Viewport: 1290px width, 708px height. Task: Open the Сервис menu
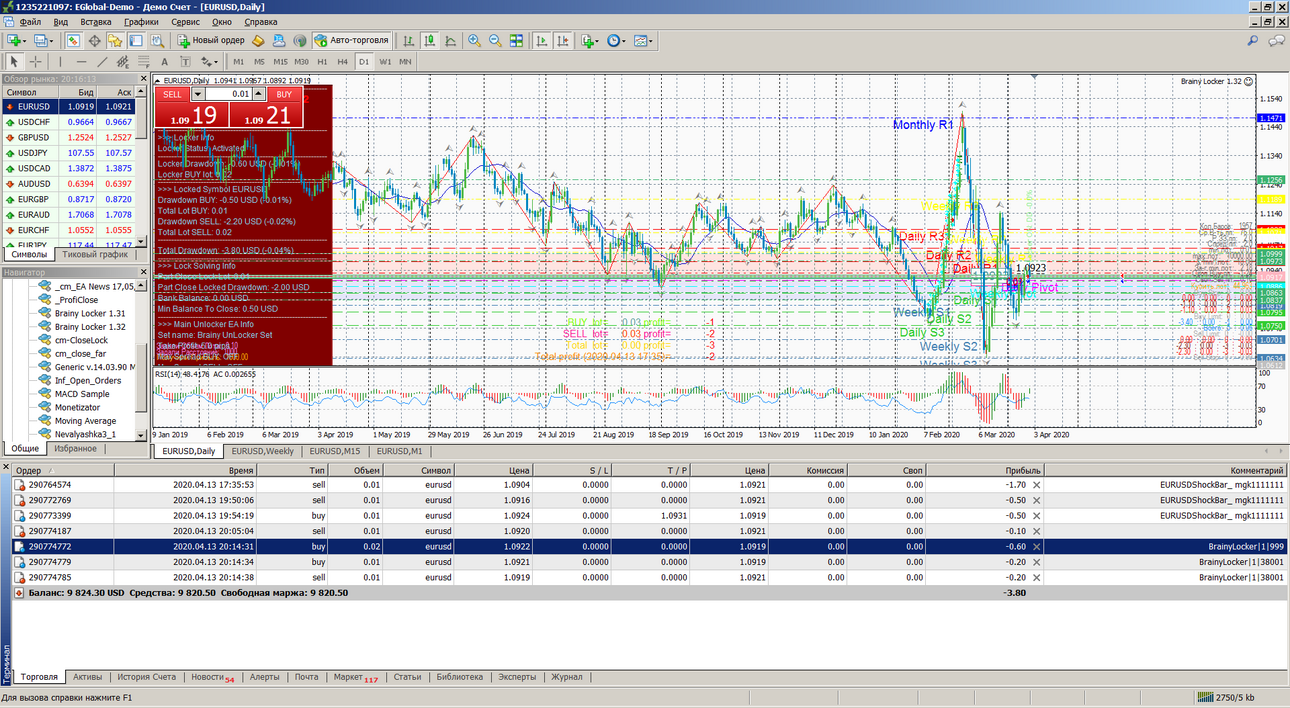(x=185, y=21)
